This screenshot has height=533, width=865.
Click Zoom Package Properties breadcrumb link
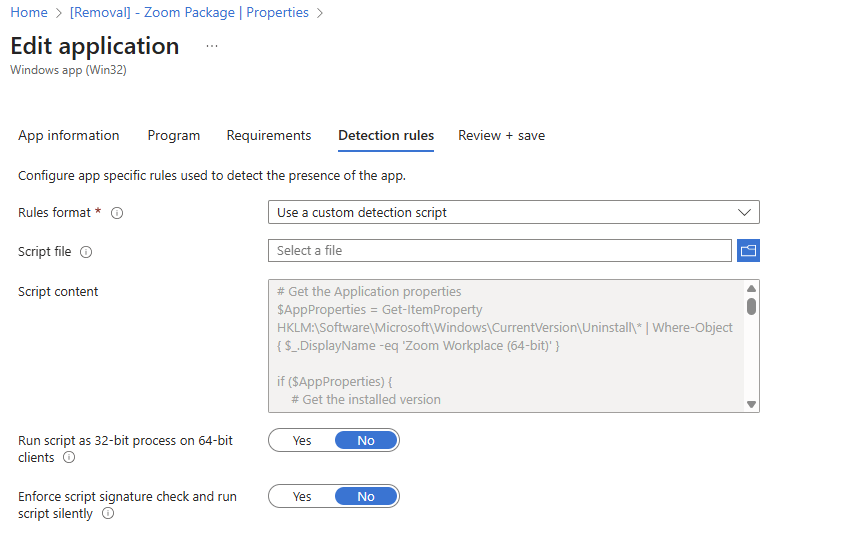tap(190, 12)
